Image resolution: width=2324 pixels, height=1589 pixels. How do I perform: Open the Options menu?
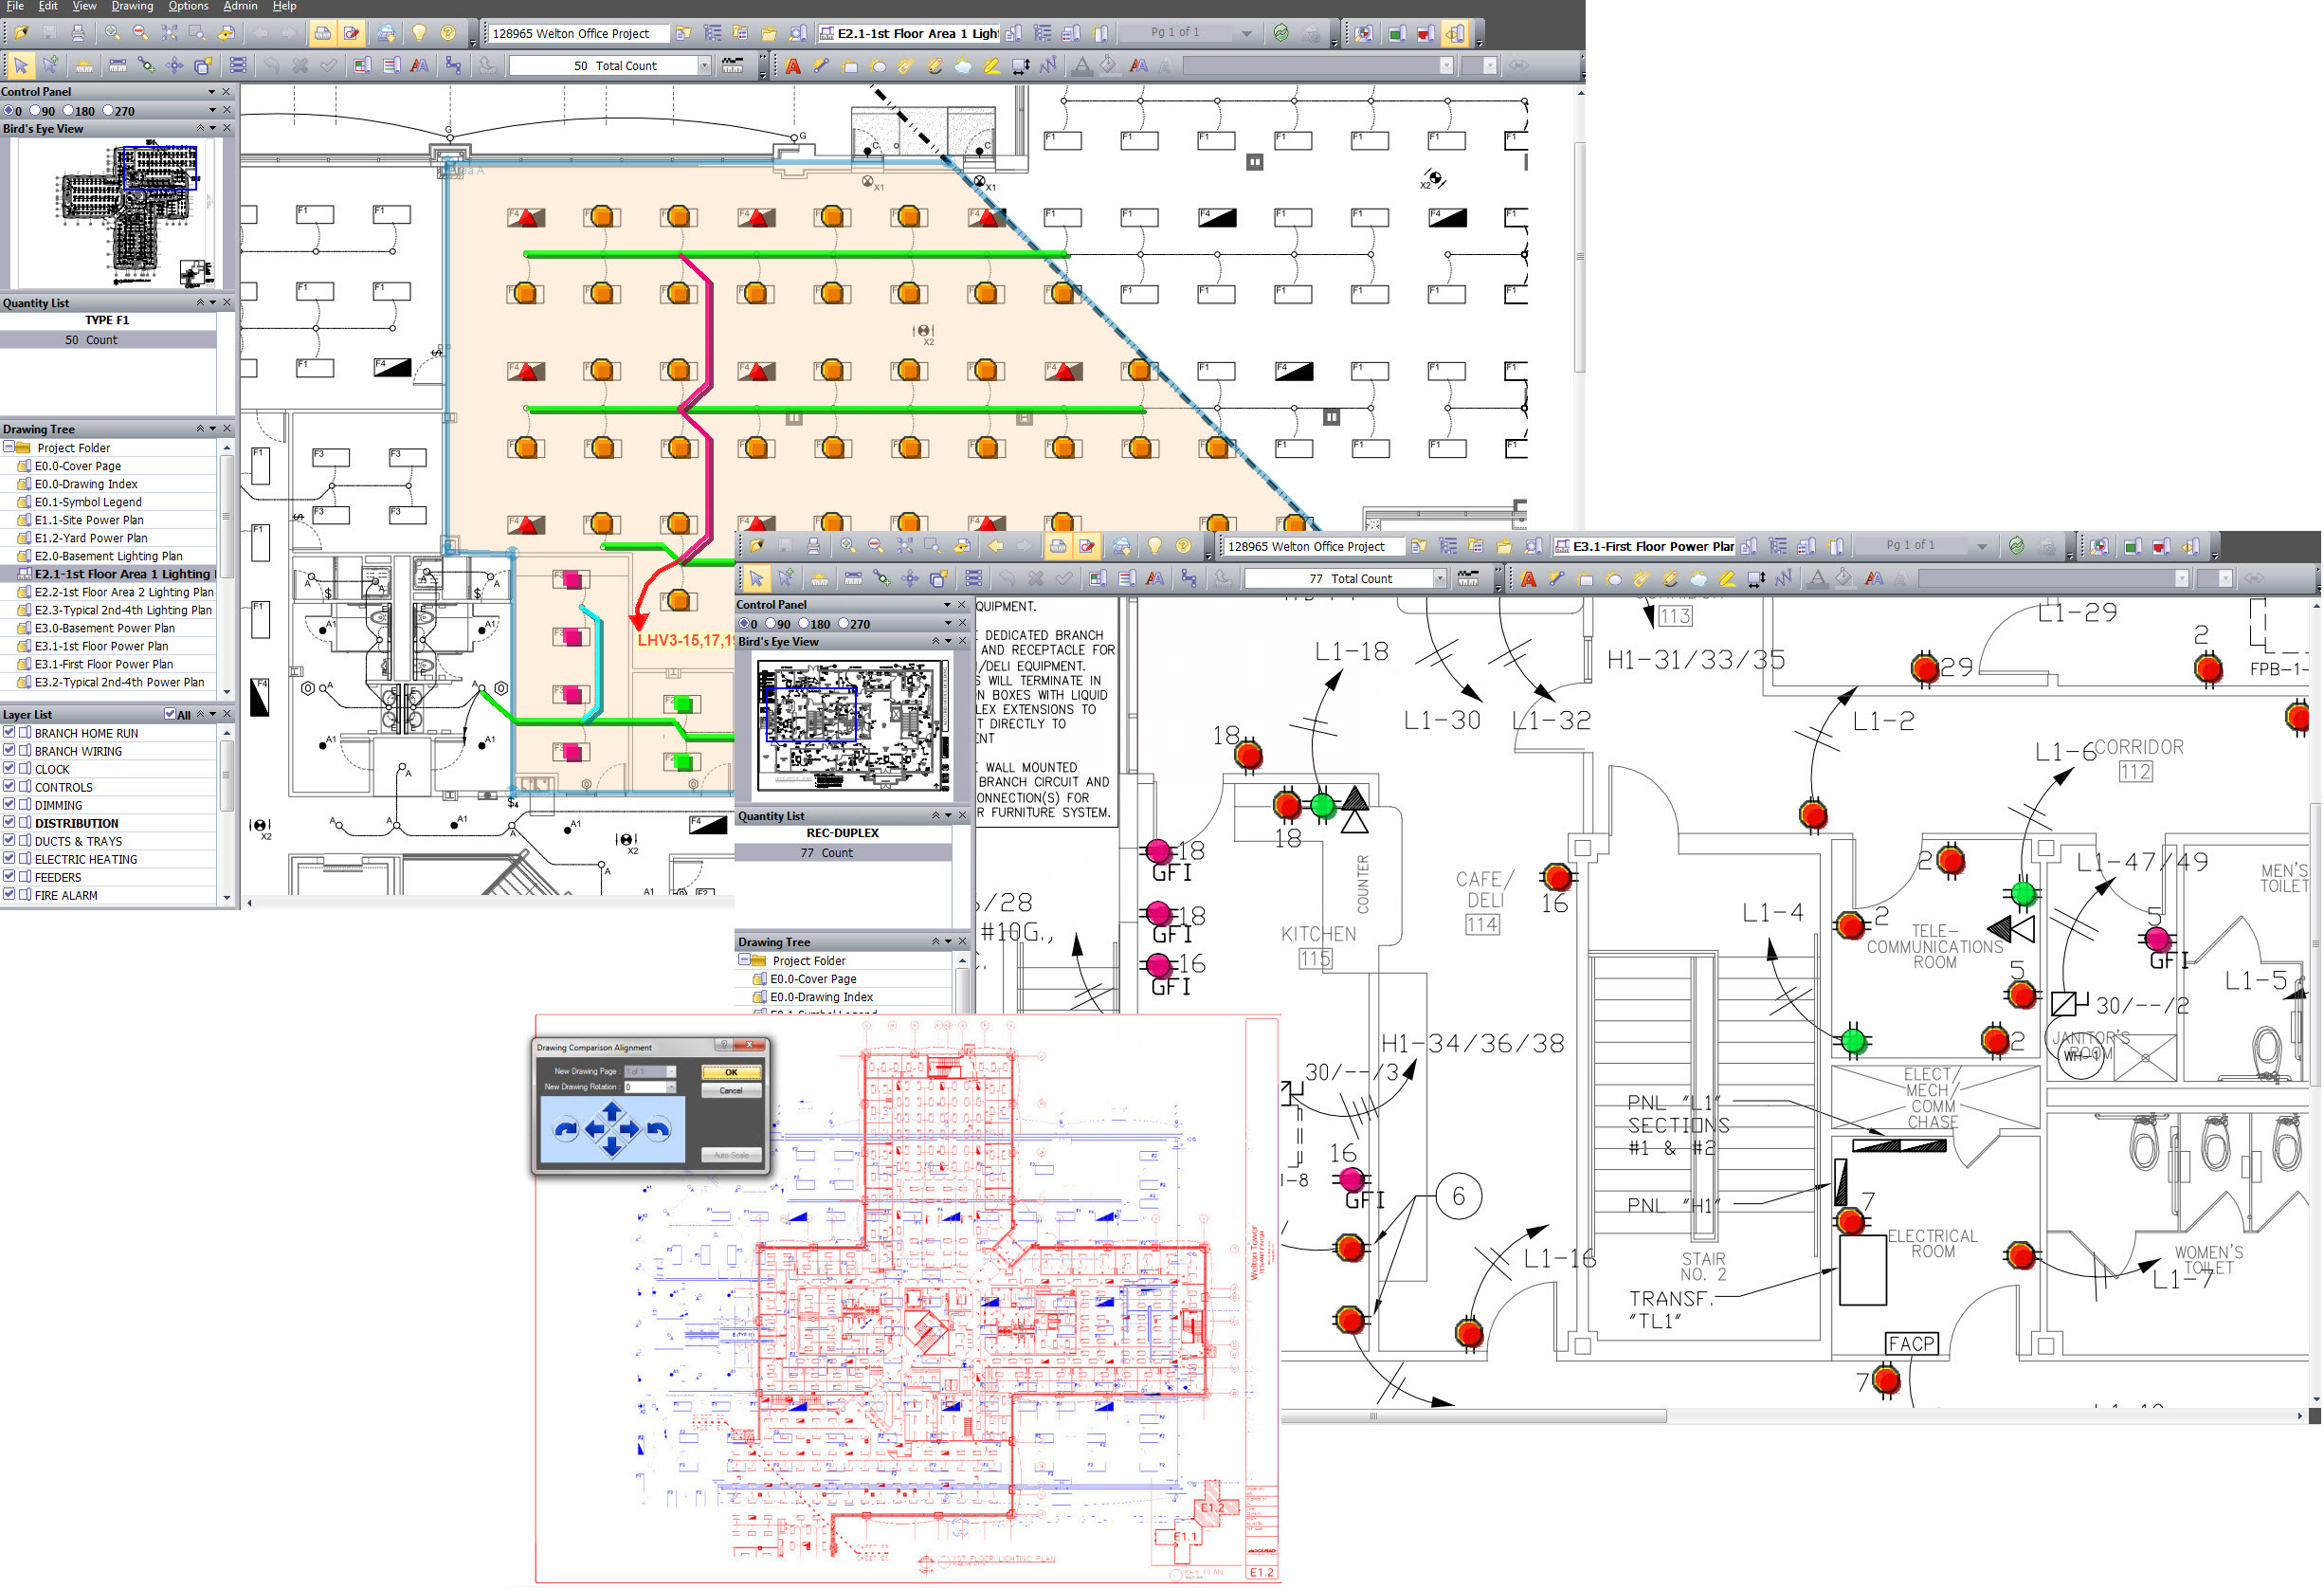[x=188, y=6]
